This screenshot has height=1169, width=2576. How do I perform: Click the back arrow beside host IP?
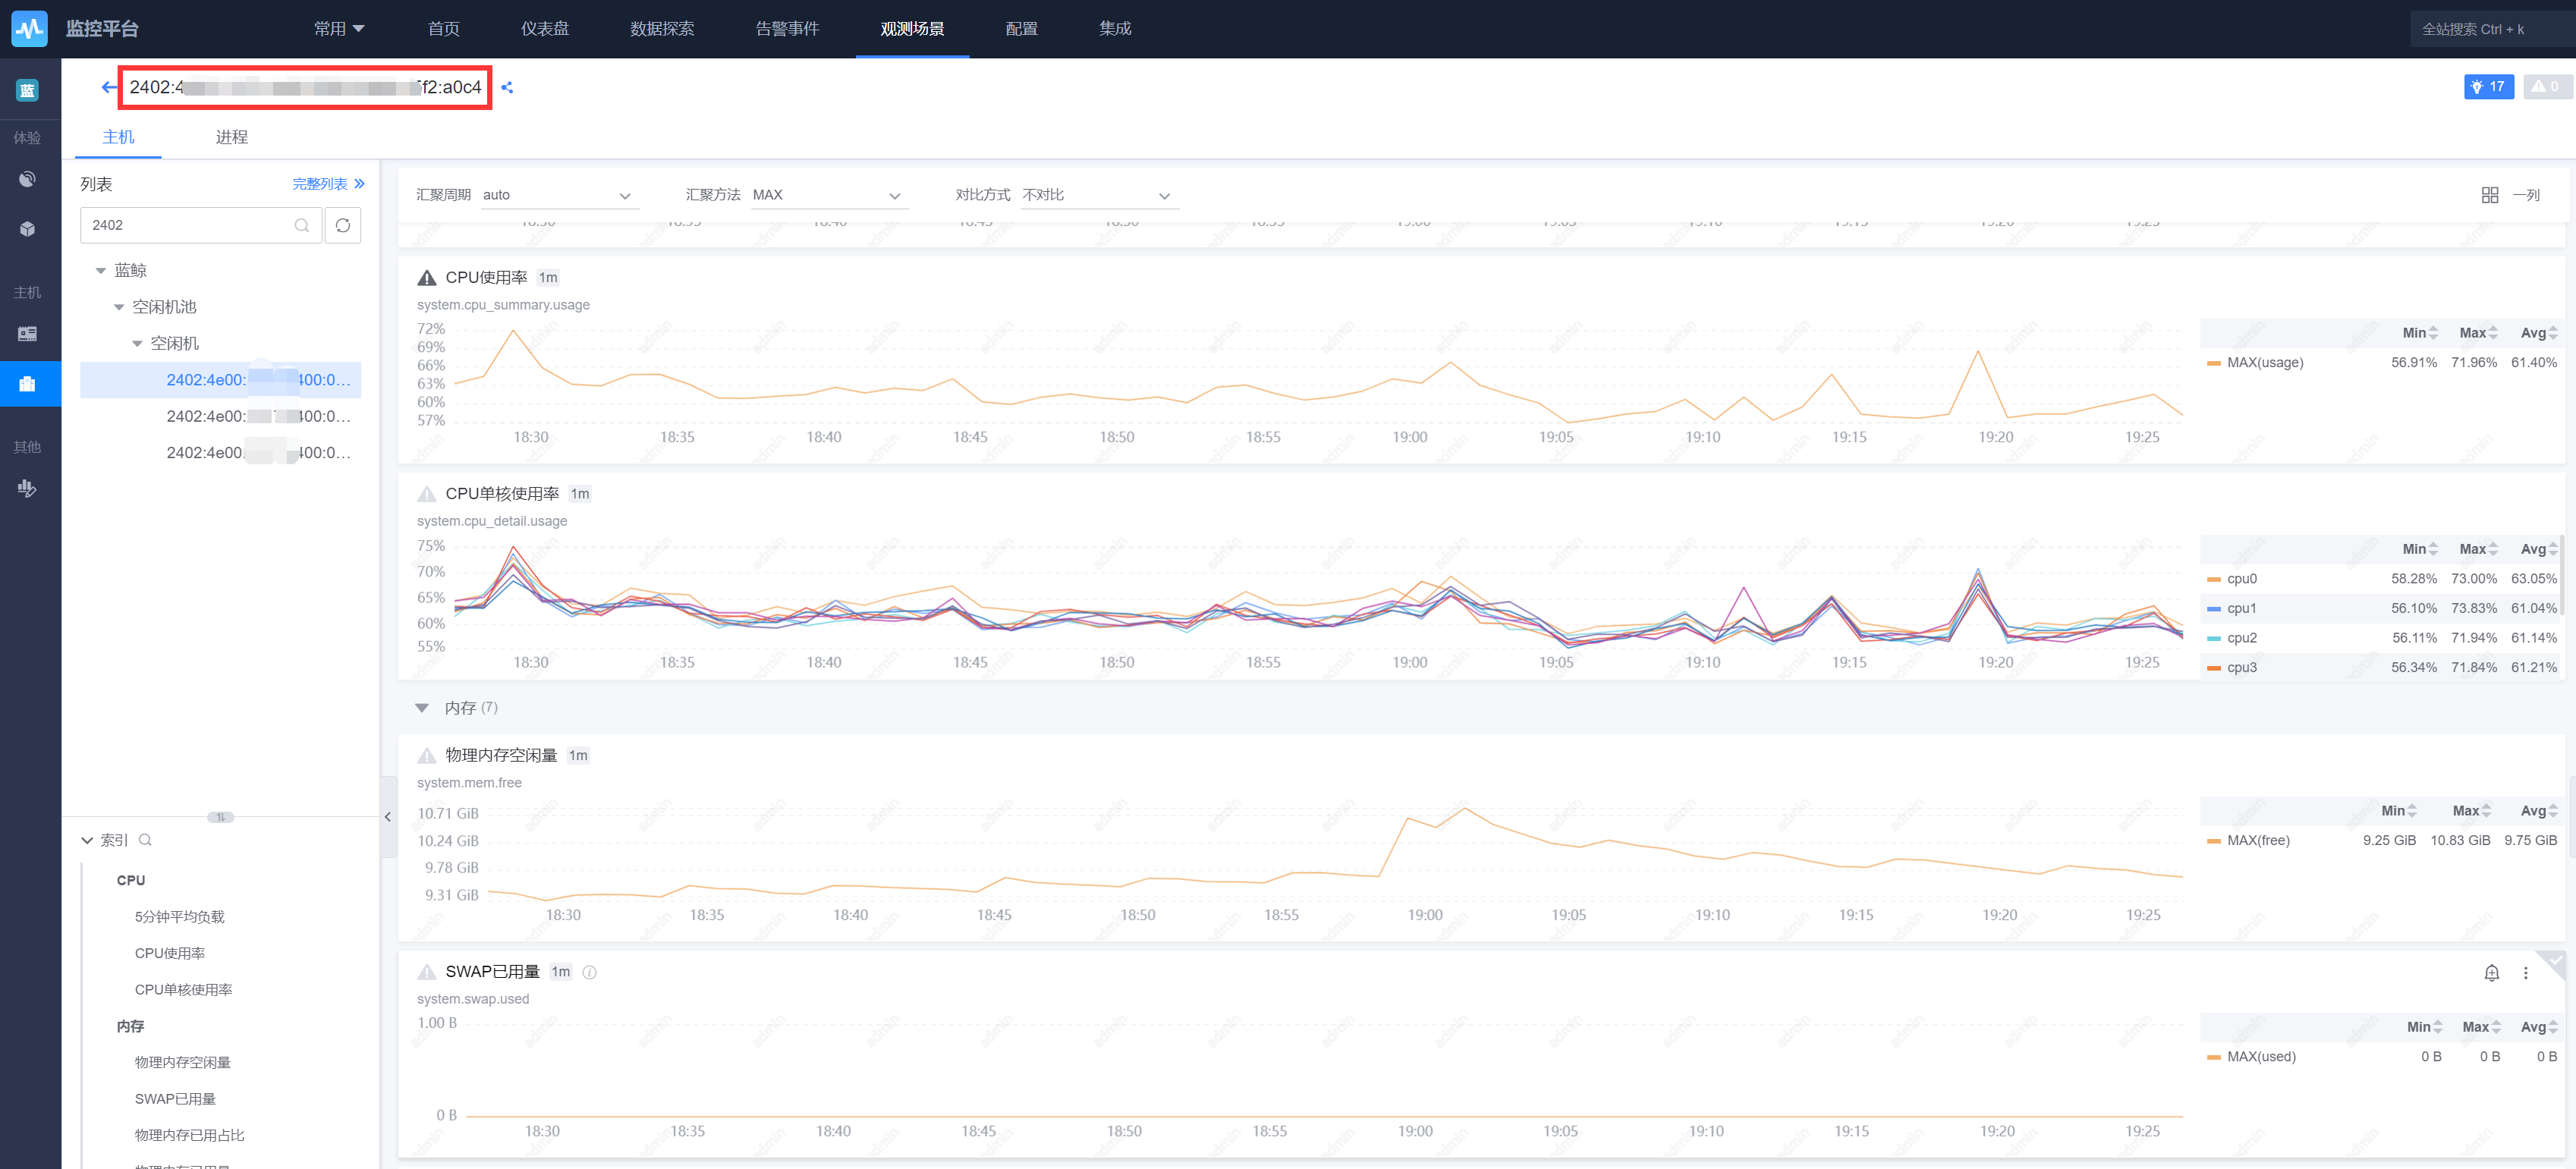(x=108, y=87)
